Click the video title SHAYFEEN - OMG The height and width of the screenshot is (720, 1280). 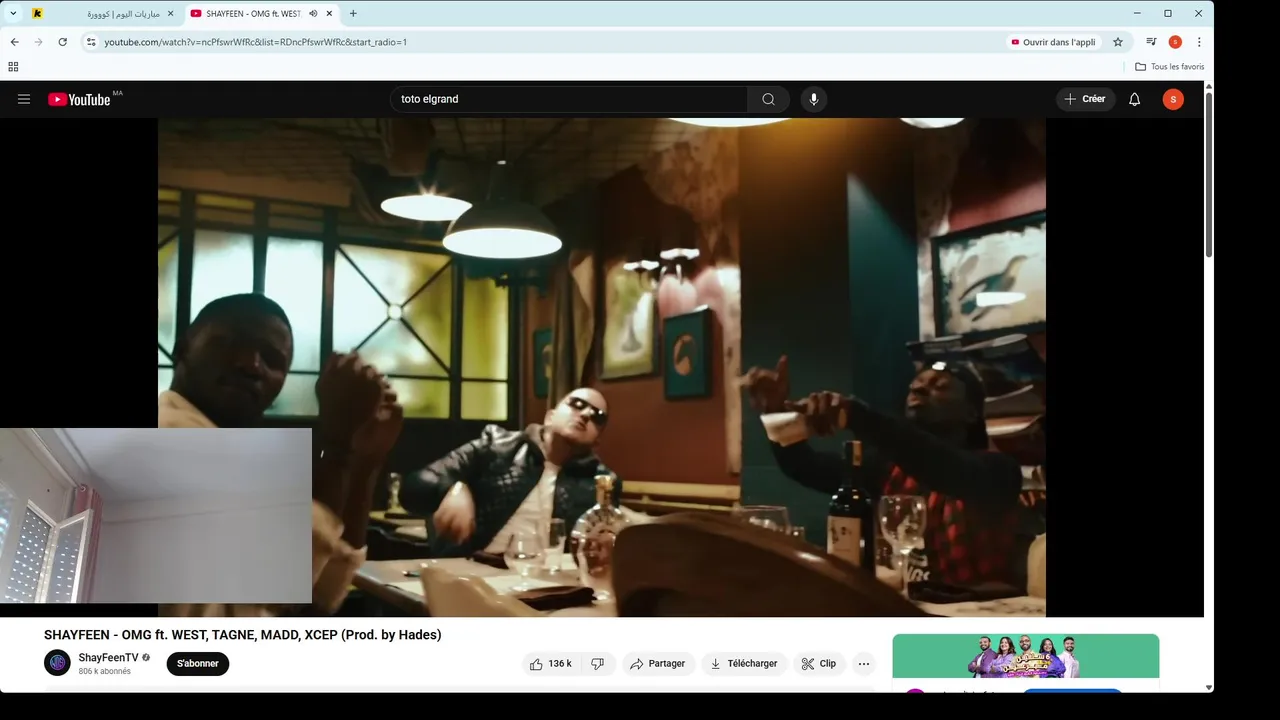coord(242,635)
